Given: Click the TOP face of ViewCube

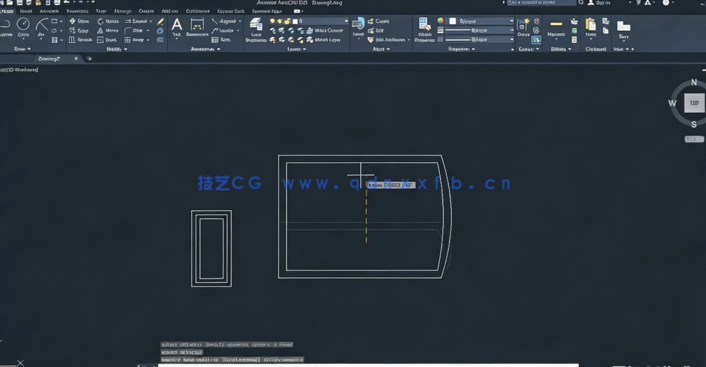Looking at the screenshot, I should (x=694, y=103).
